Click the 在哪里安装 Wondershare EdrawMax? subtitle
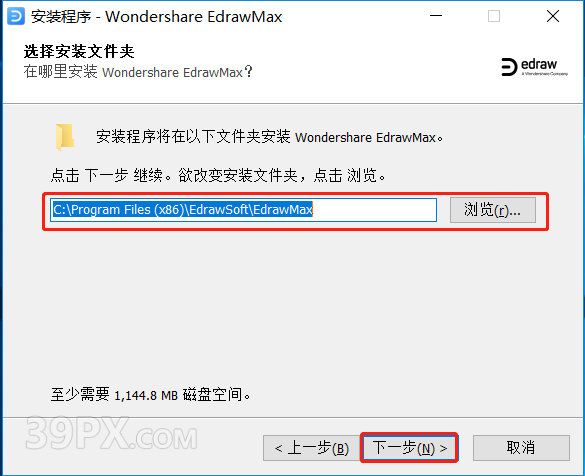This screenshot has width=585, height=476. tap(138, 72)
